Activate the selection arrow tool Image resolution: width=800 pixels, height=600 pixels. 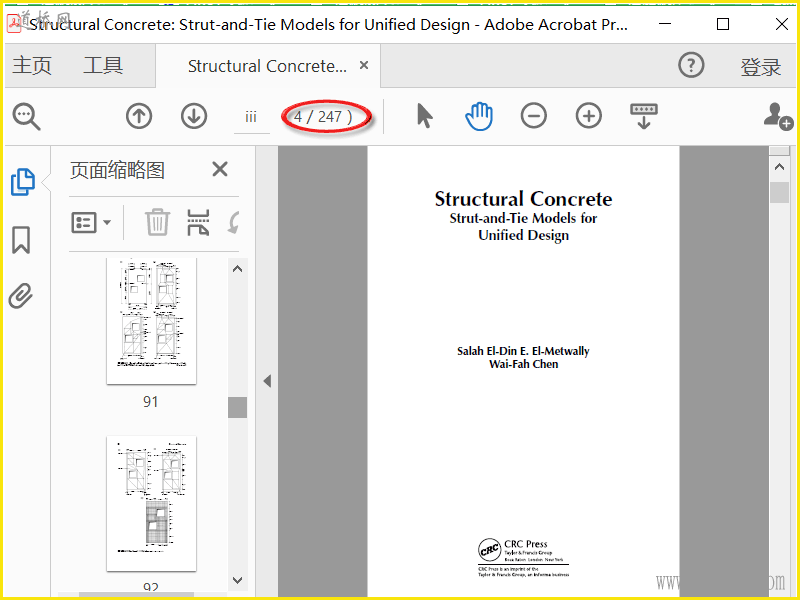[x=424, y=115]
